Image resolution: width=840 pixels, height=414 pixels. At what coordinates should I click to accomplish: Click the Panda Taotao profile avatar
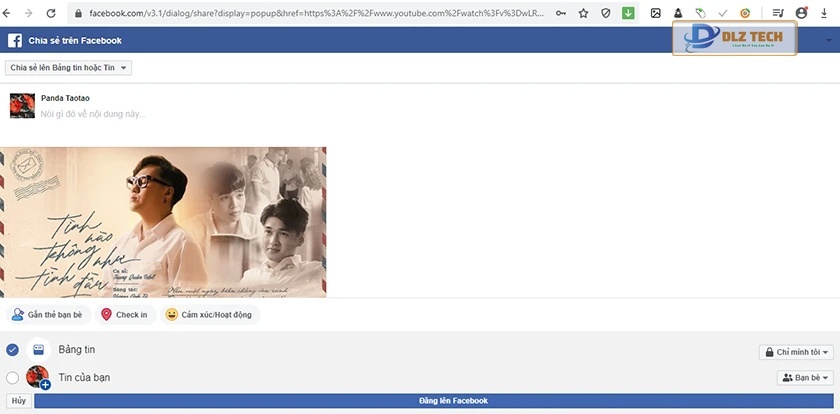point(22,105)
